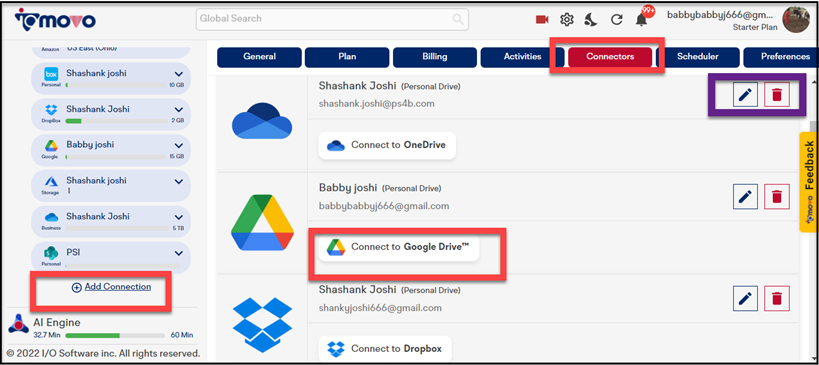
Task: Click the iomovo logo
Action: (55, 20)
